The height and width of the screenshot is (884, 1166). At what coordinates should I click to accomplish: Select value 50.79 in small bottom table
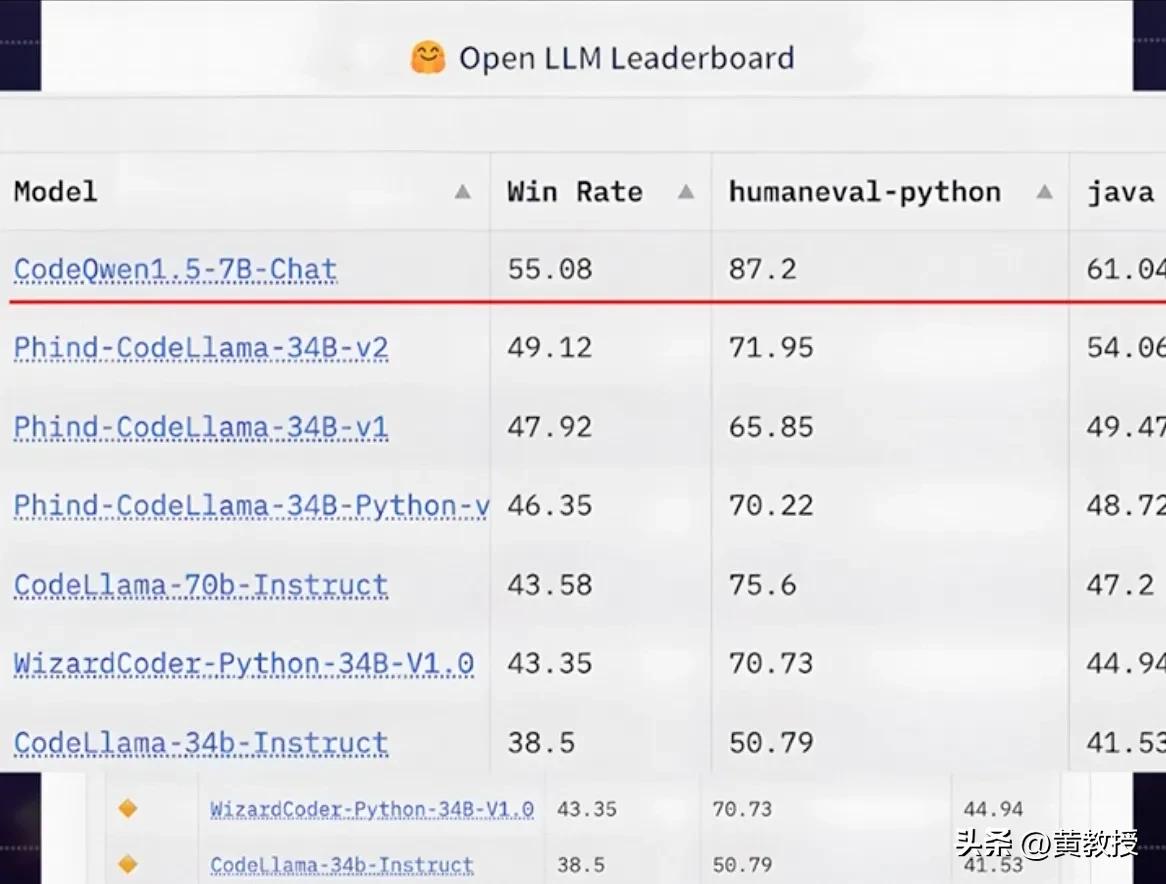click(742, 865)
